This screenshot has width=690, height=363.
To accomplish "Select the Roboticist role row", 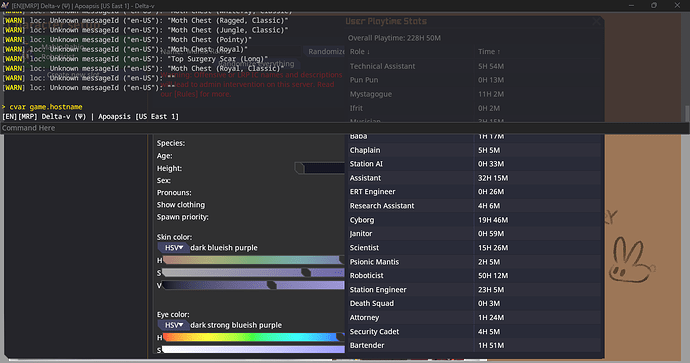I will (x=474, y=275).
